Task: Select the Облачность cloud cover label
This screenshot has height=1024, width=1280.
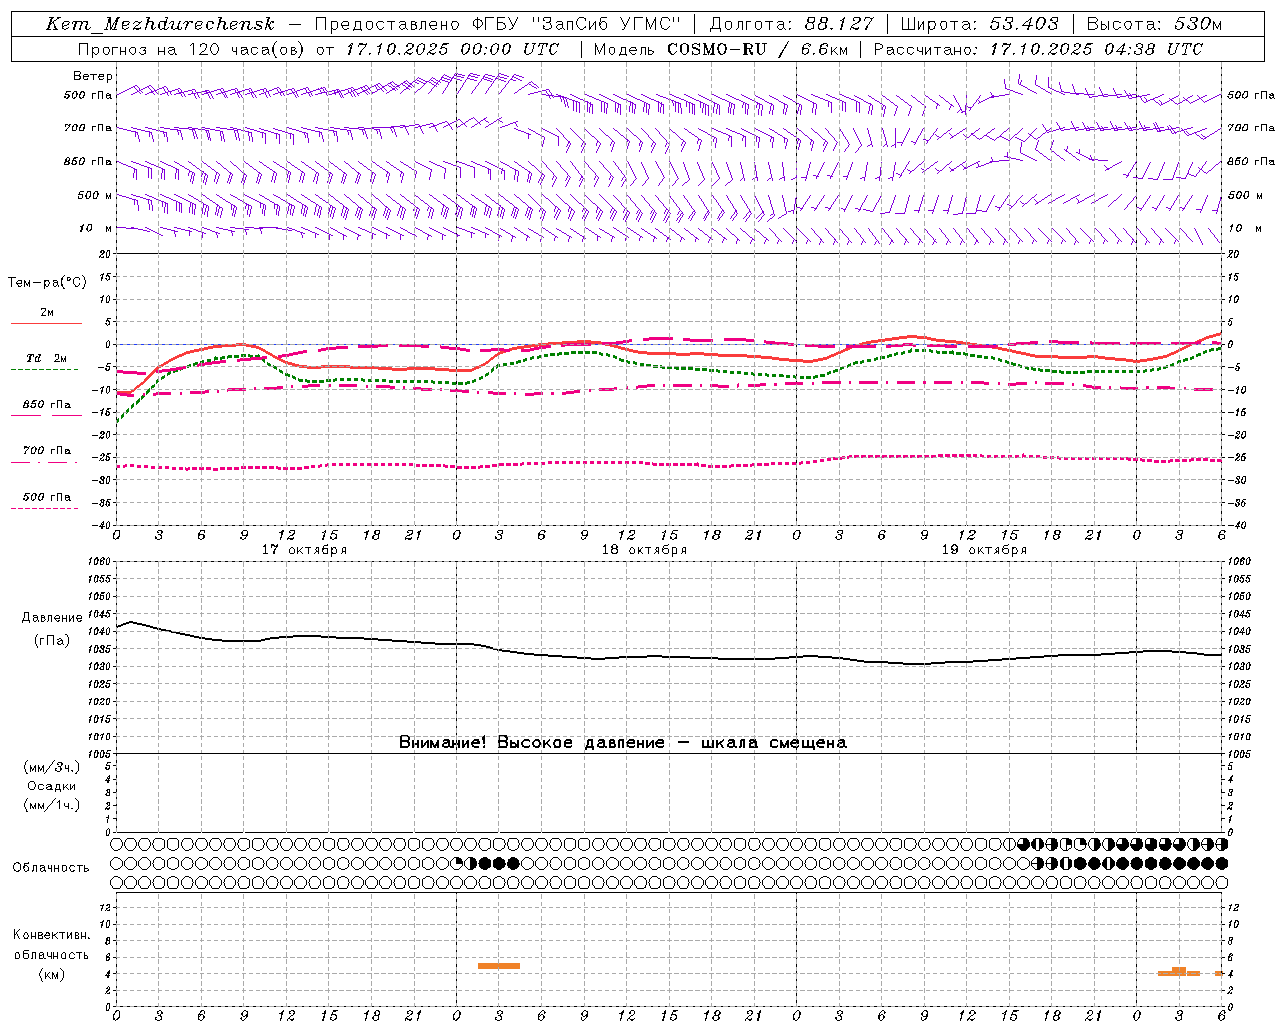Action: 51,867
